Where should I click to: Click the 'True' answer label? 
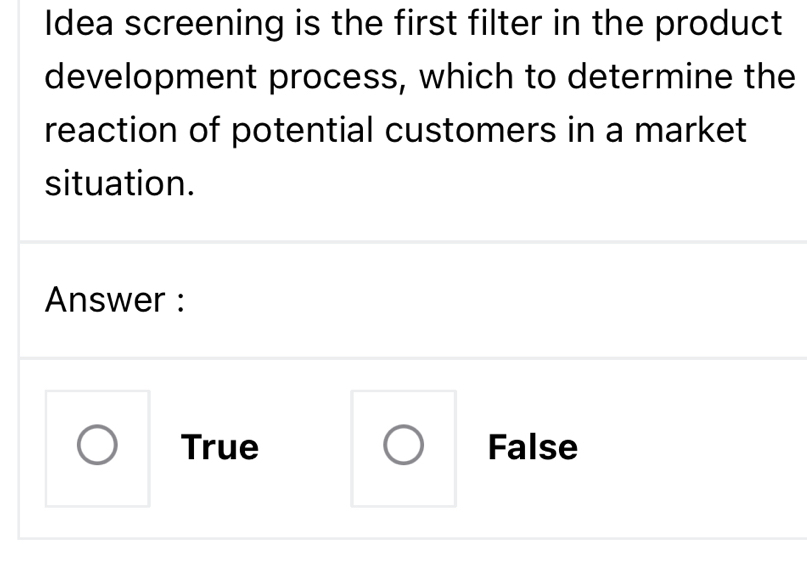click(x=220, y=447)
